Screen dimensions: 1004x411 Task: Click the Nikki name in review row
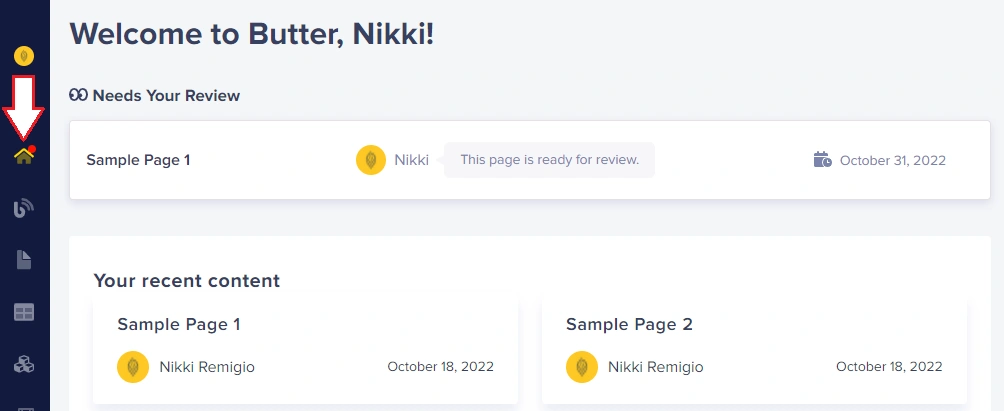point(412,160)
